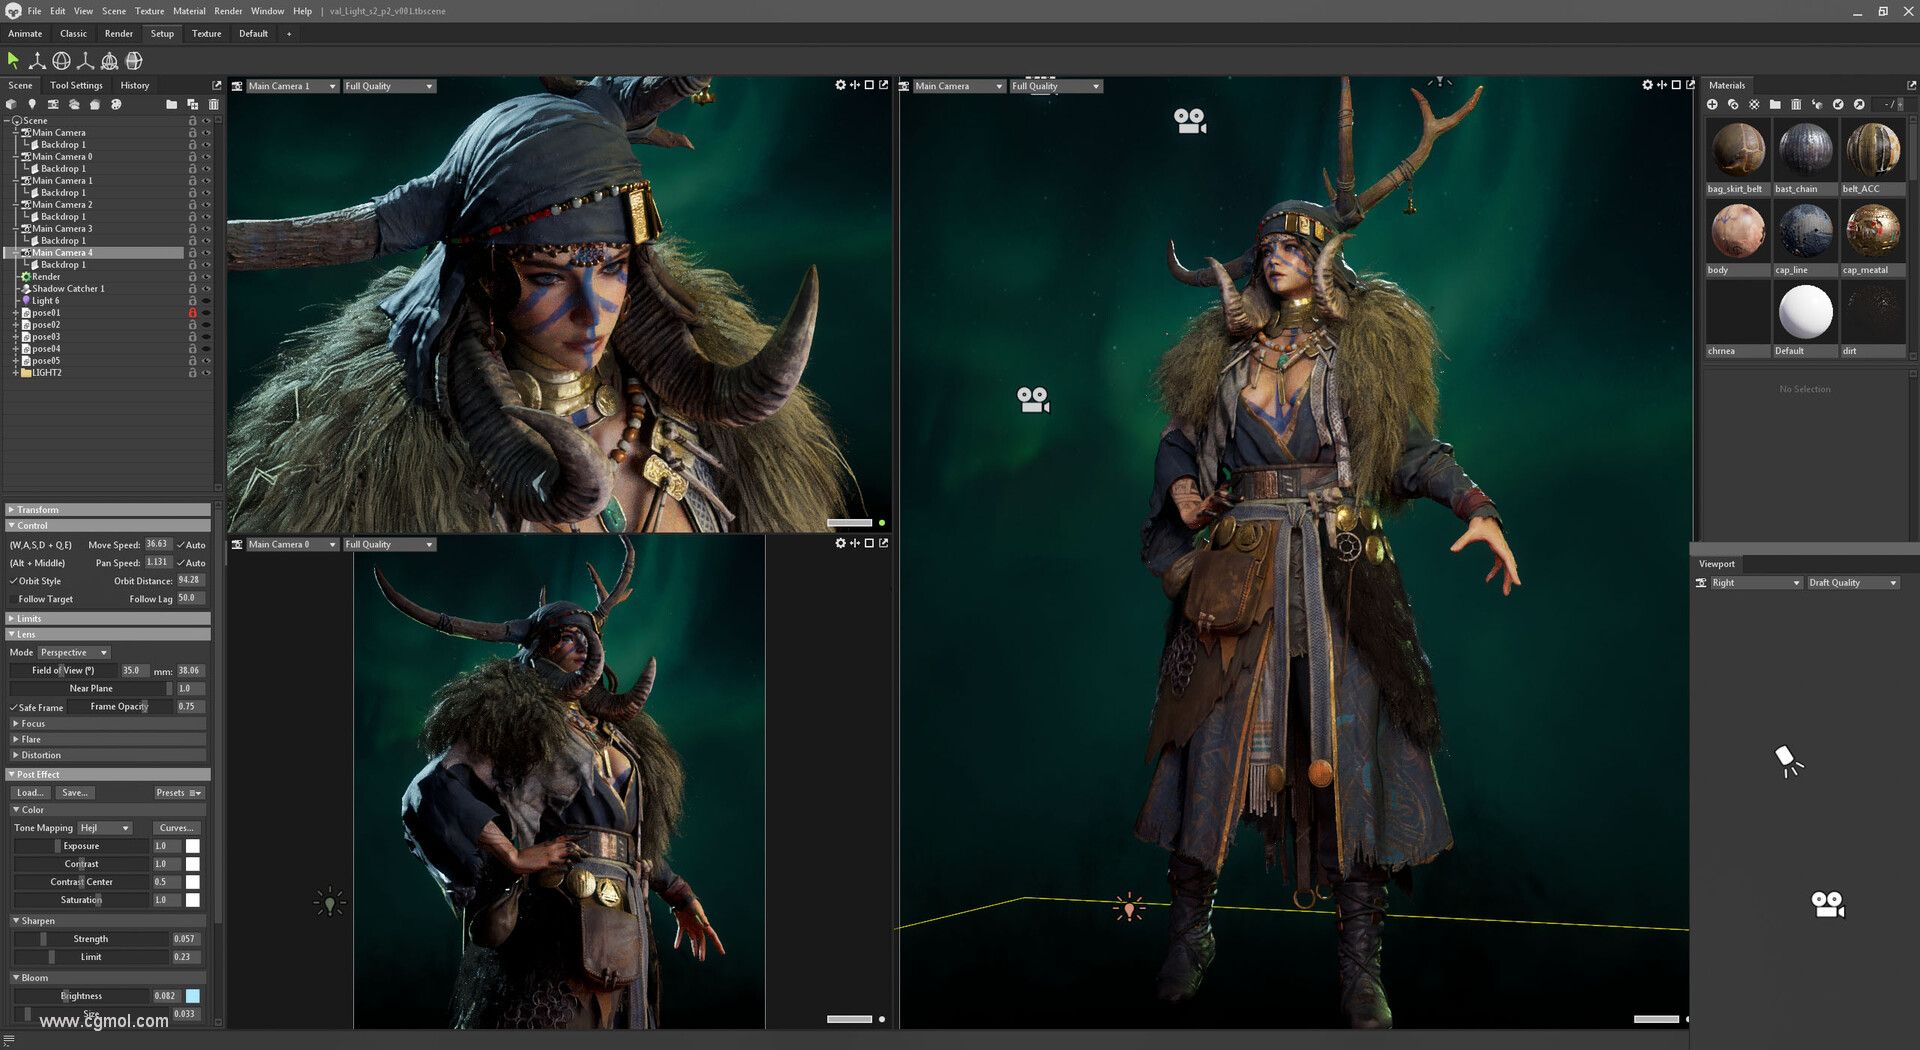Open Main Camera 1 viewport camera dropdown
The image size is (1920, 1050).
pyautogui.click(x=291, y=86)
